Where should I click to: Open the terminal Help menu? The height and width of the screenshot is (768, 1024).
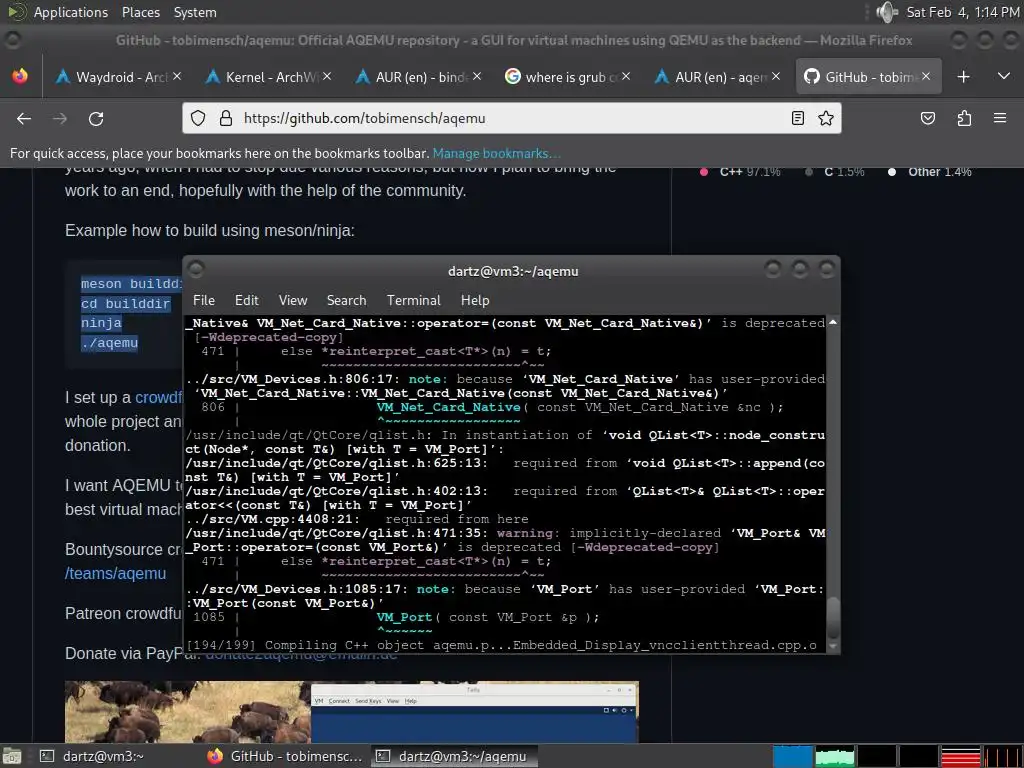pos(475,300)
